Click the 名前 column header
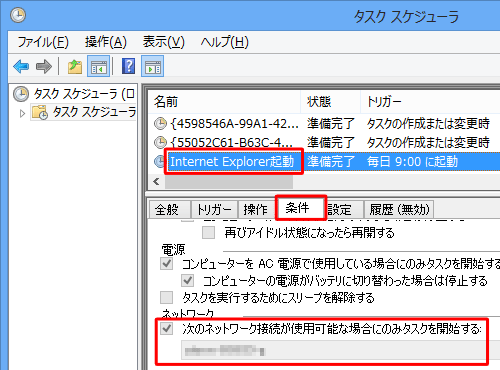This screenshot has height=370, width=500. pyautogui.click(x=224, y=101)
